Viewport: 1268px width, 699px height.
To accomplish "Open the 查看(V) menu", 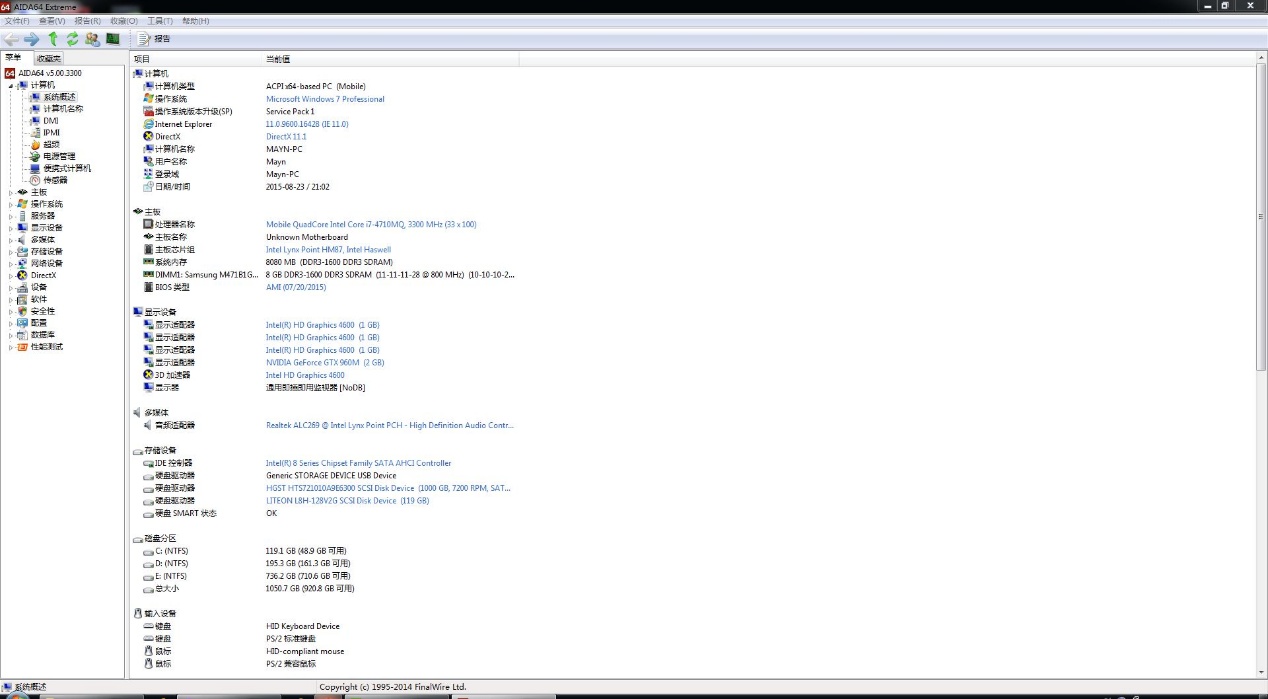I will pyautogui.click(x=52, y=21).
